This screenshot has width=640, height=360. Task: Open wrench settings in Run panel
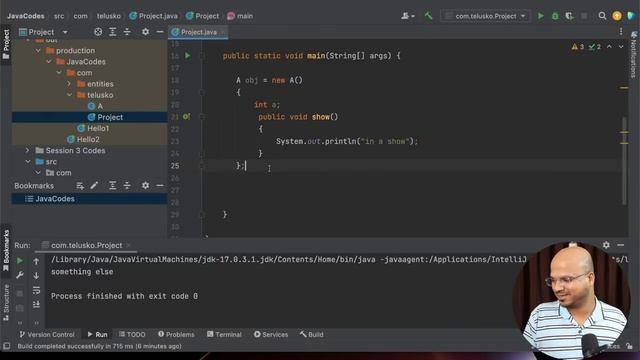[20, 275]
